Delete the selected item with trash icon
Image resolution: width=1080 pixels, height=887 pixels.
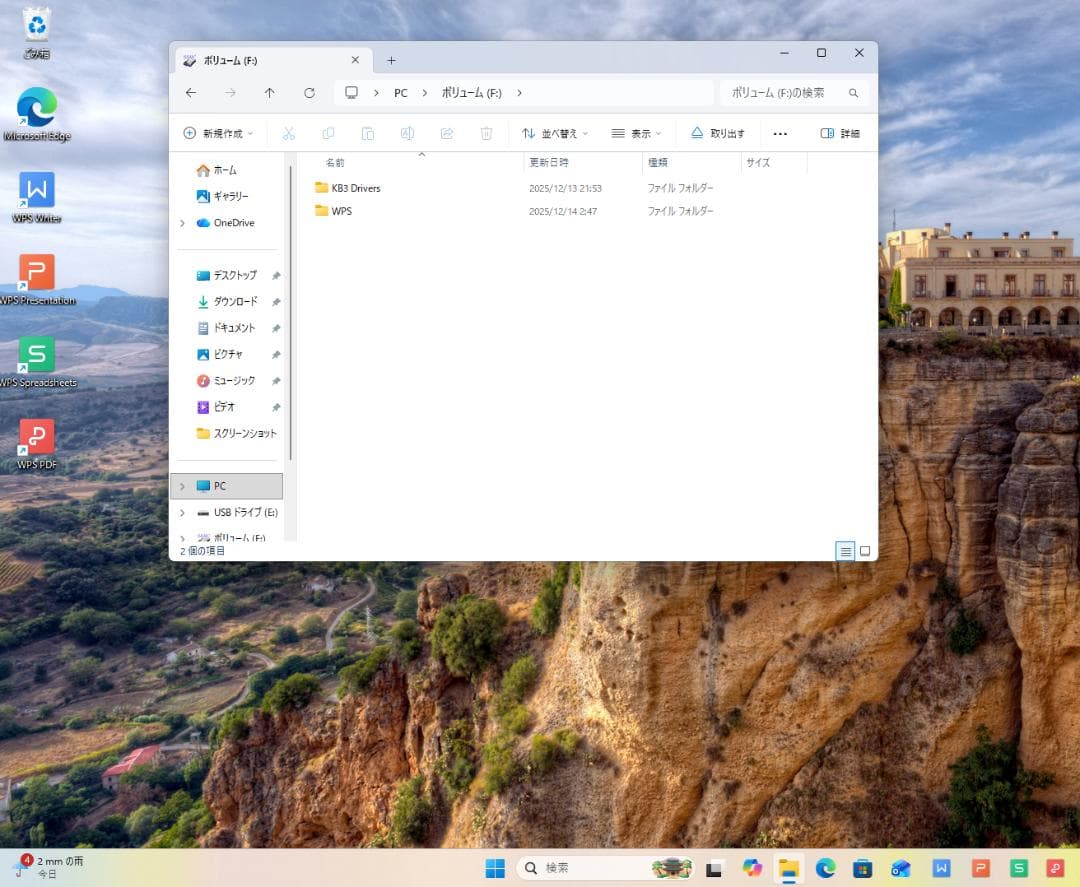487,133
